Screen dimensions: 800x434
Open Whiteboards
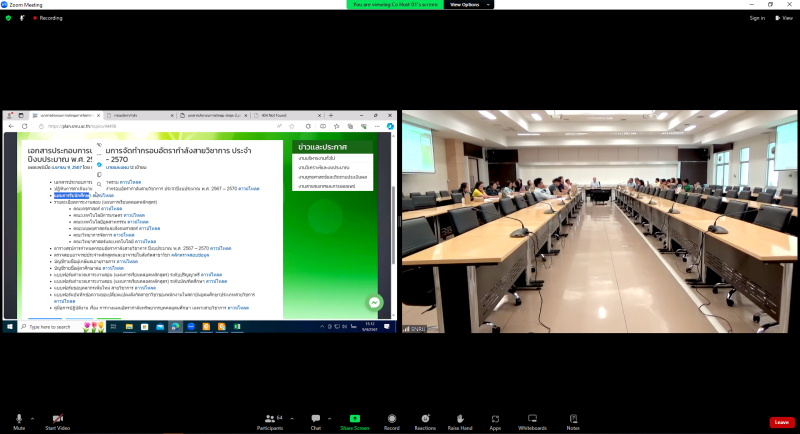[x=532, y=418]
